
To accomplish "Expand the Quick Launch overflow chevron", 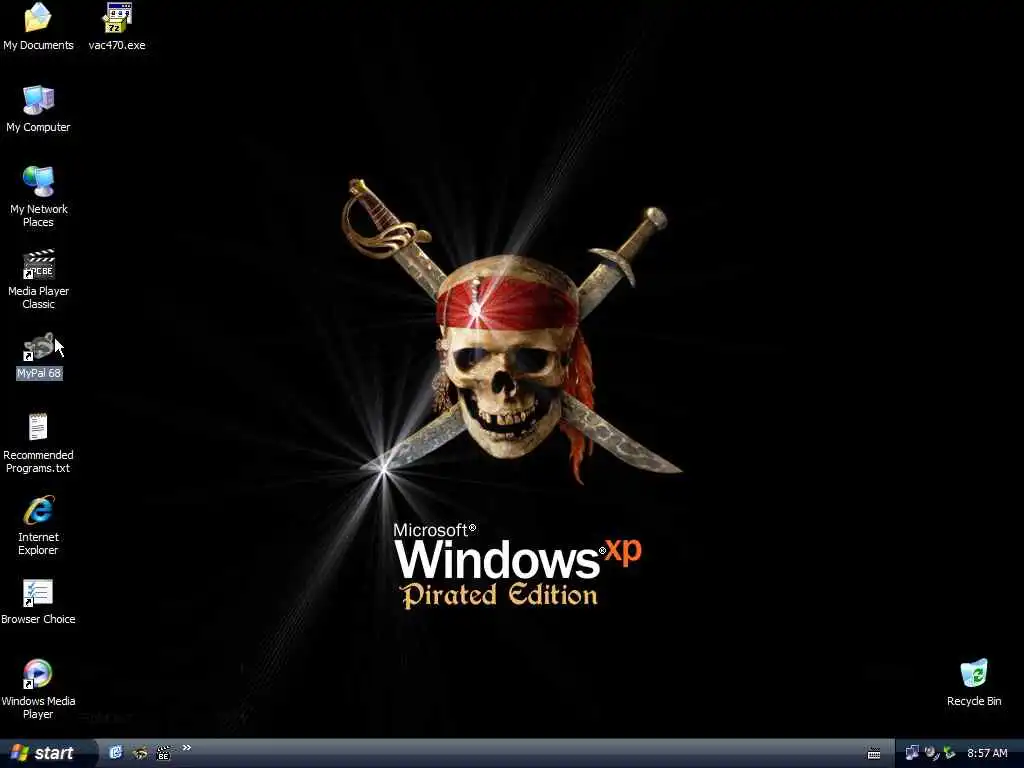I will click(x=186, y=748).
